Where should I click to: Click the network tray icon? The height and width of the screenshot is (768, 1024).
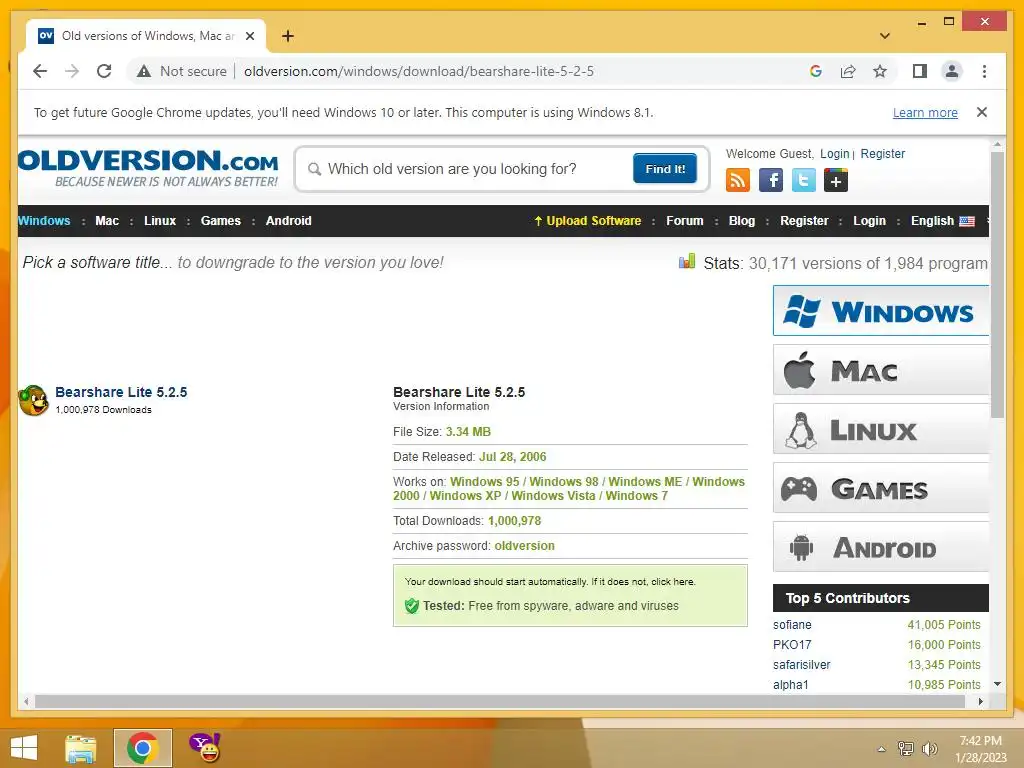coord(906,749)
